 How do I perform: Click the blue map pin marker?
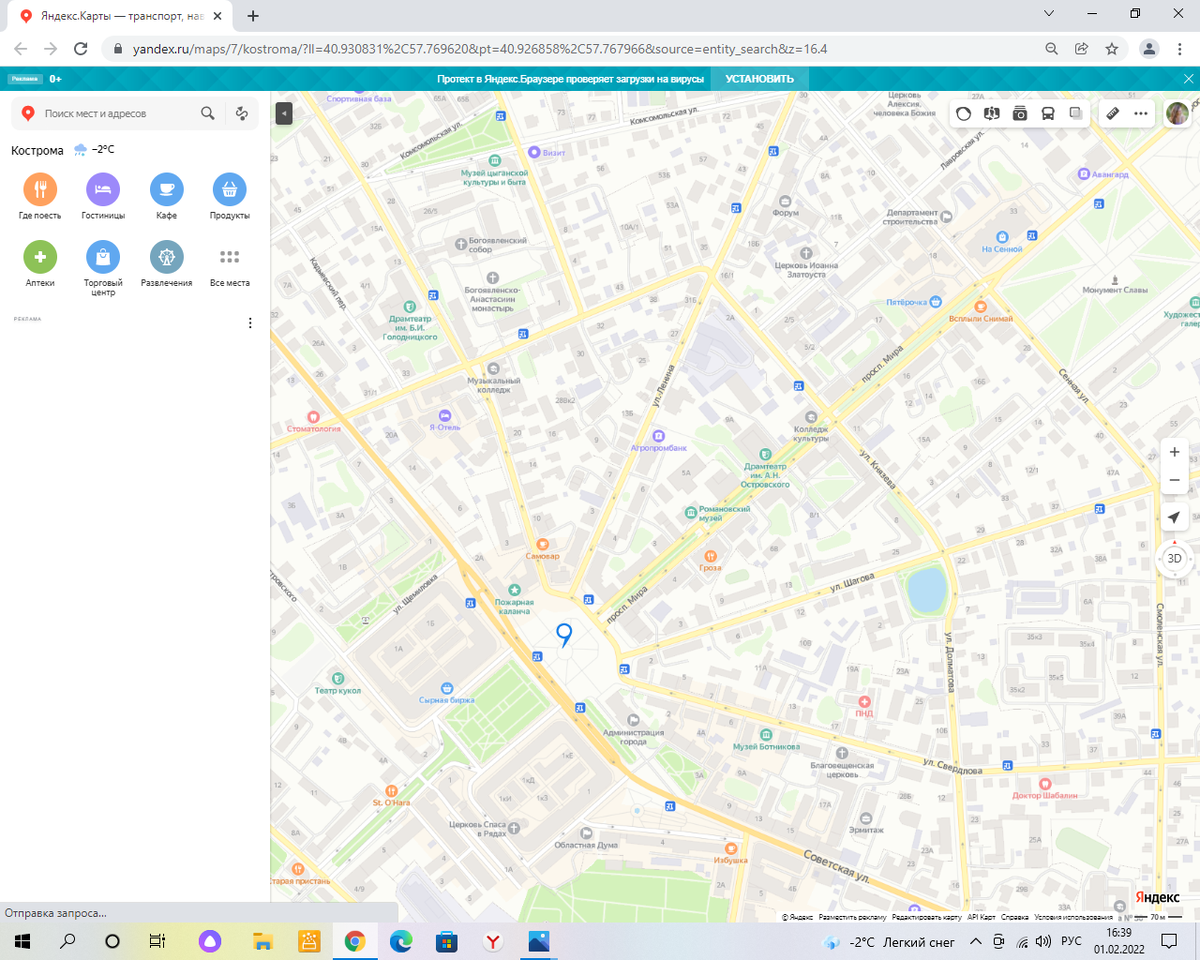pyautogui.click(x=564, y=635)
